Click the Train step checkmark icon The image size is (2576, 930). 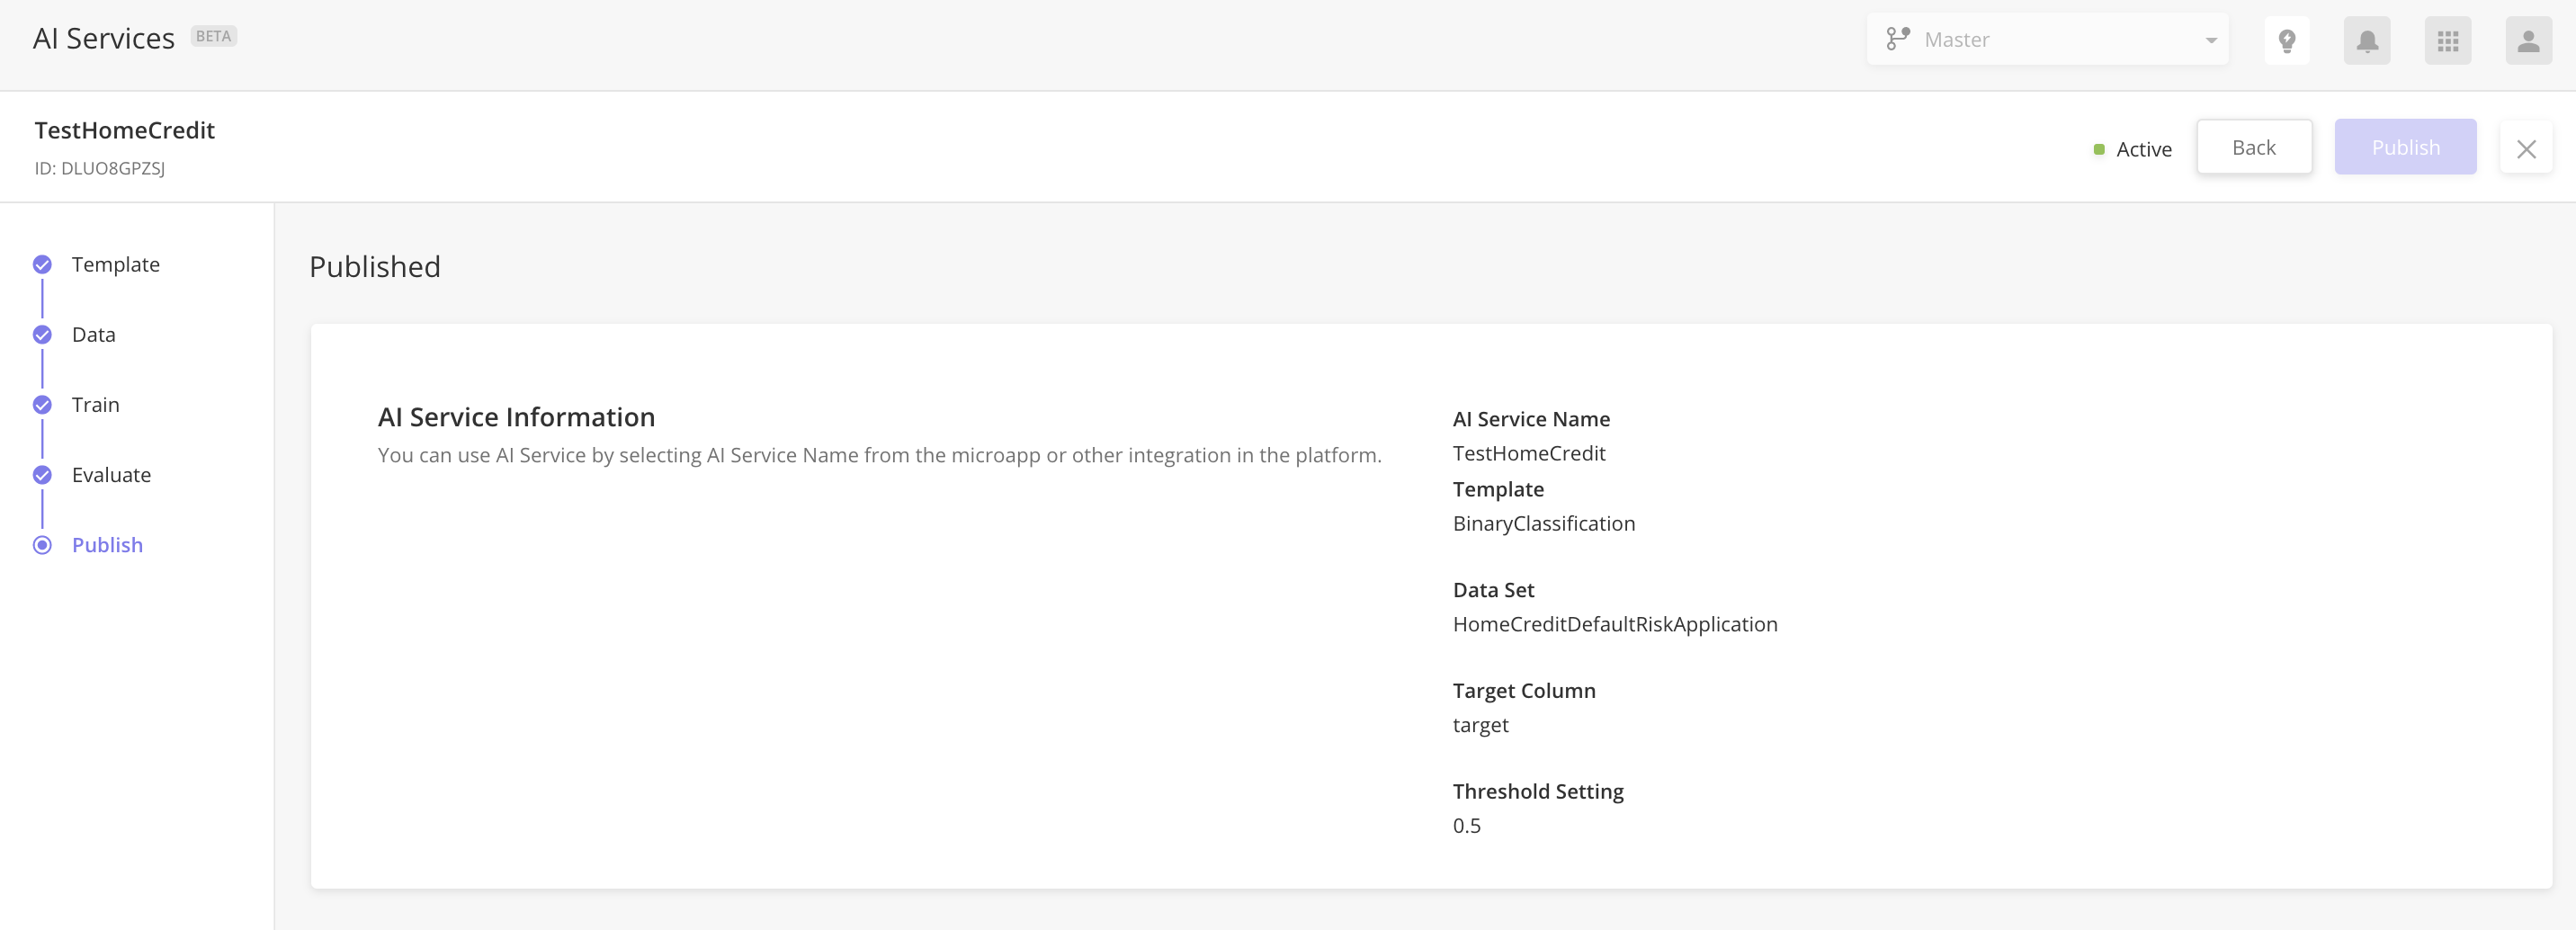point(42,404)
